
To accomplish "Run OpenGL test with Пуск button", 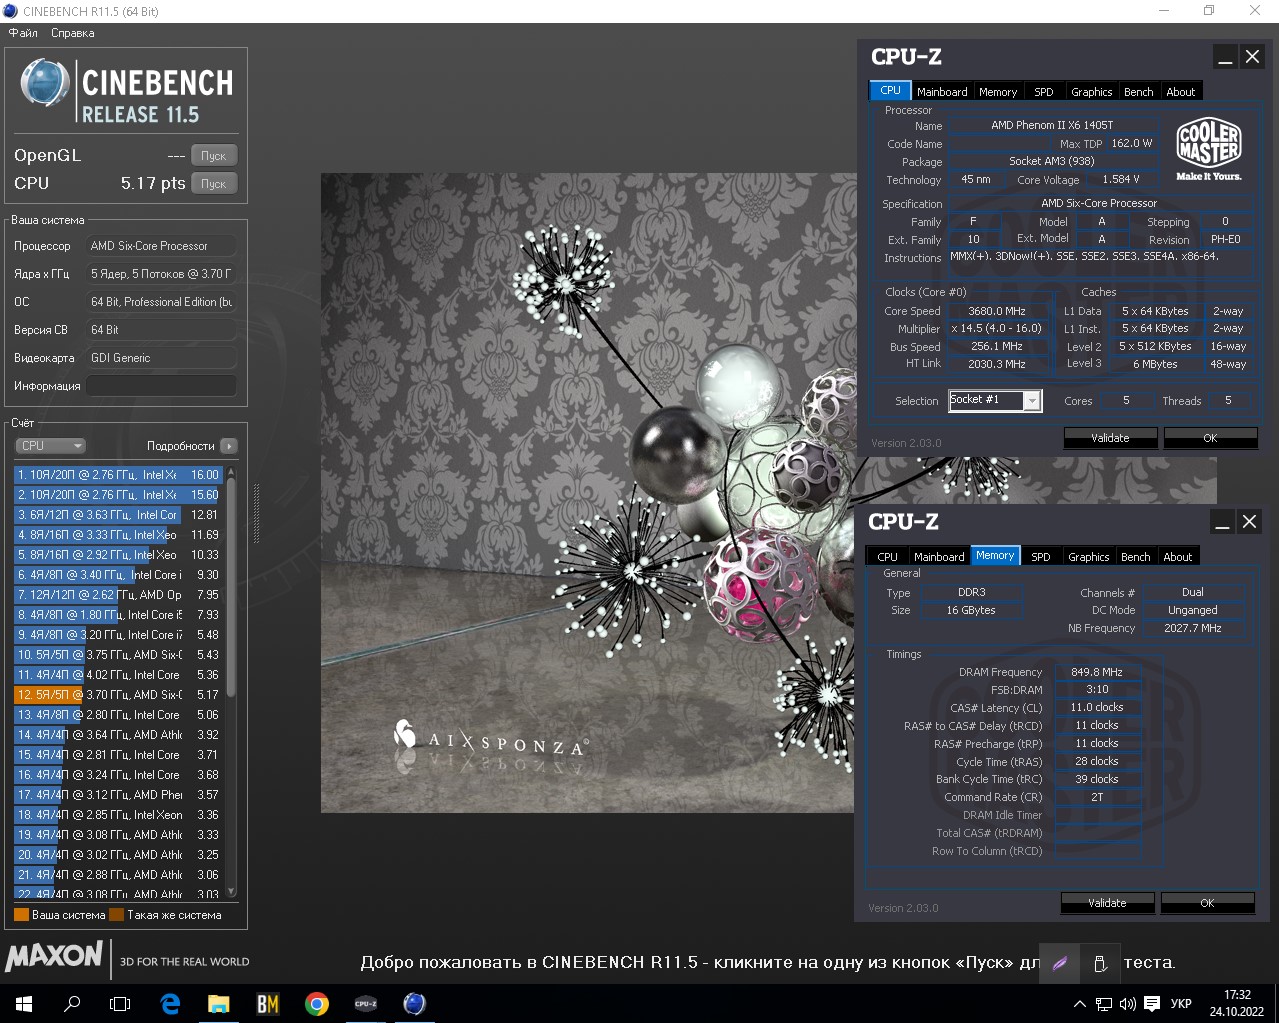I will pyautogui.click(x=214, y=155).
